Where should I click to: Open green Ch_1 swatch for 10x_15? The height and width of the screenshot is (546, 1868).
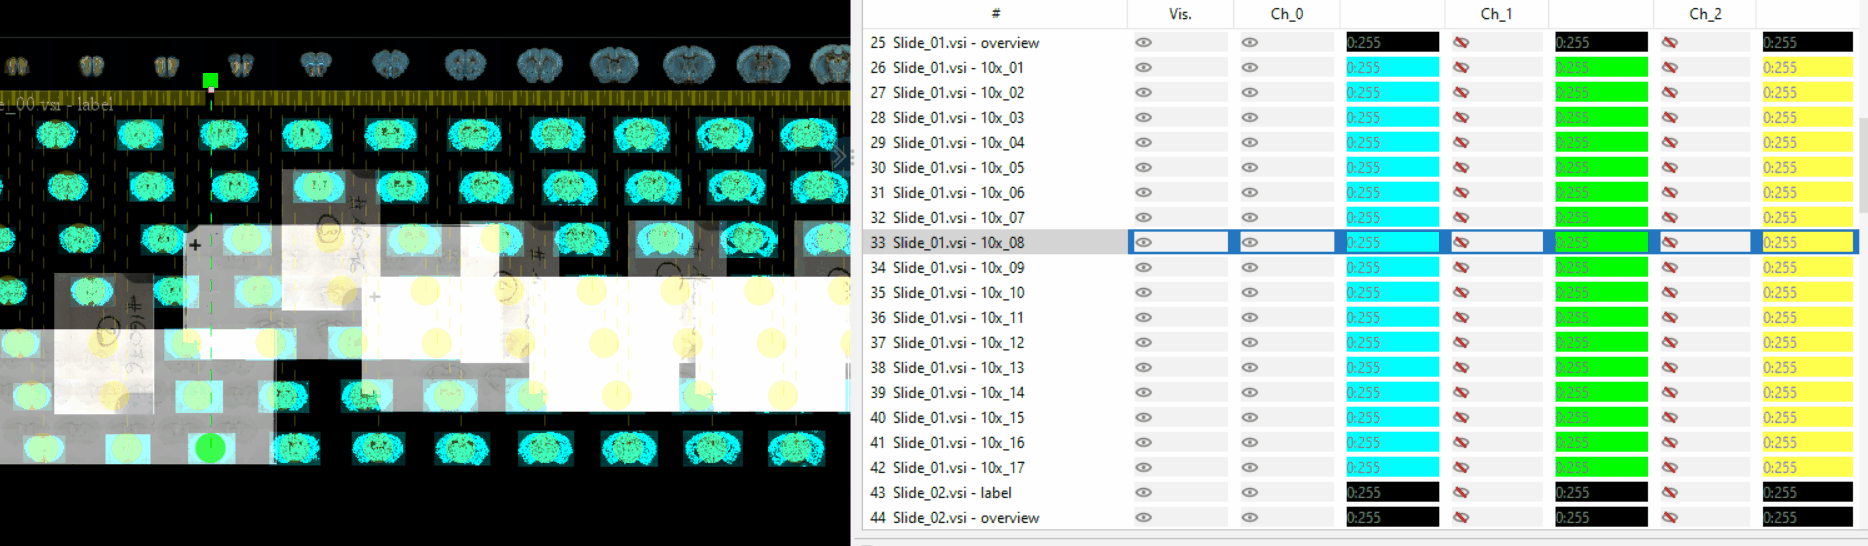pos(1601,417)
